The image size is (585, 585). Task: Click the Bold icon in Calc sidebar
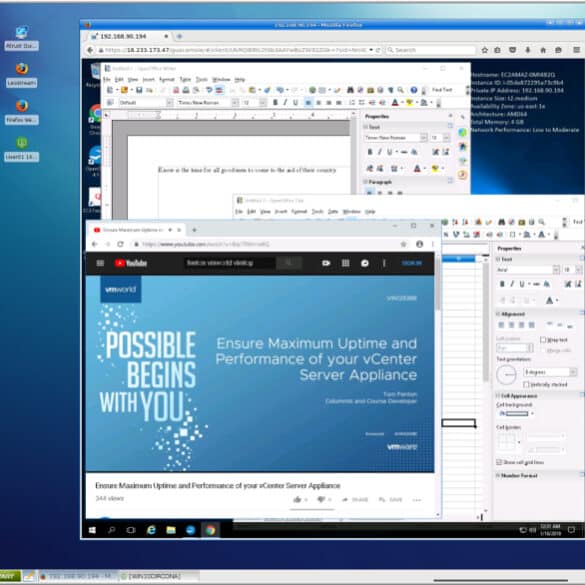click(502, 284)
